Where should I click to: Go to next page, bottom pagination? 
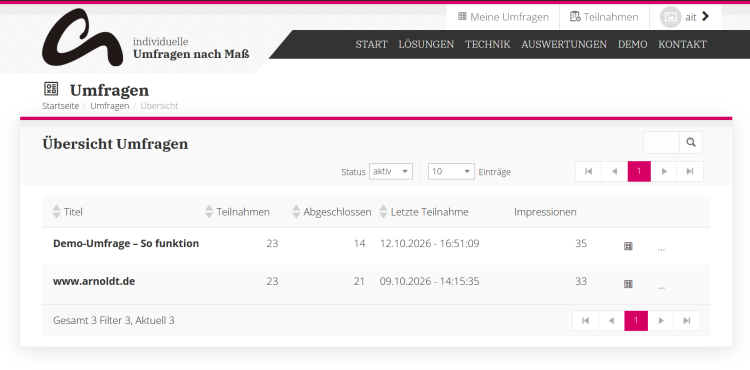661,321
